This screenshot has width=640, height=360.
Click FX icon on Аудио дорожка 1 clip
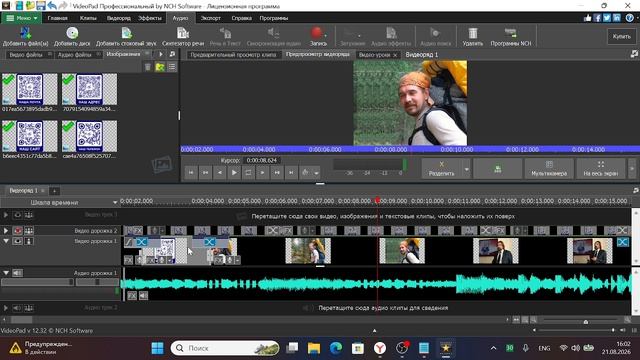pos(132,296)
